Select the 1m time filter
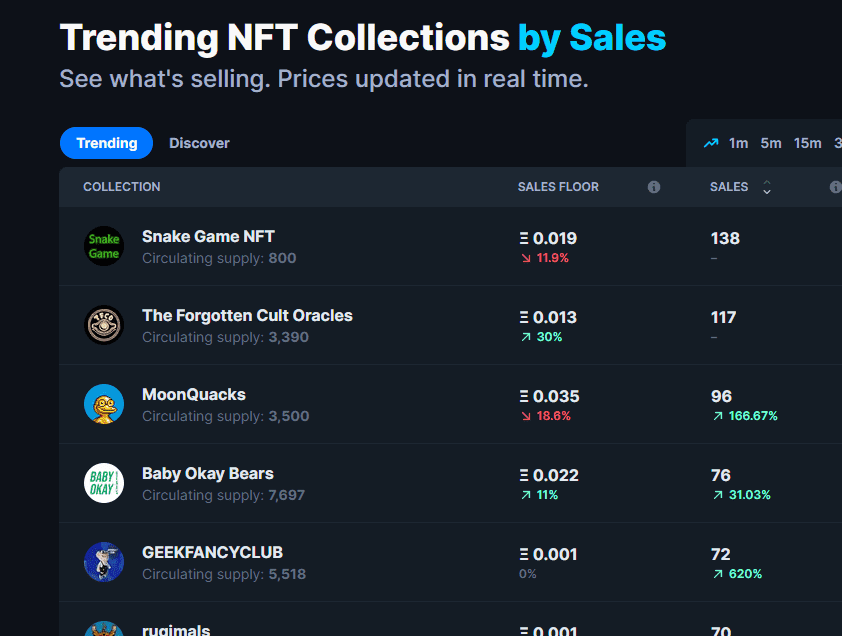This screenshot has width=842, height=636. [738, 143]
